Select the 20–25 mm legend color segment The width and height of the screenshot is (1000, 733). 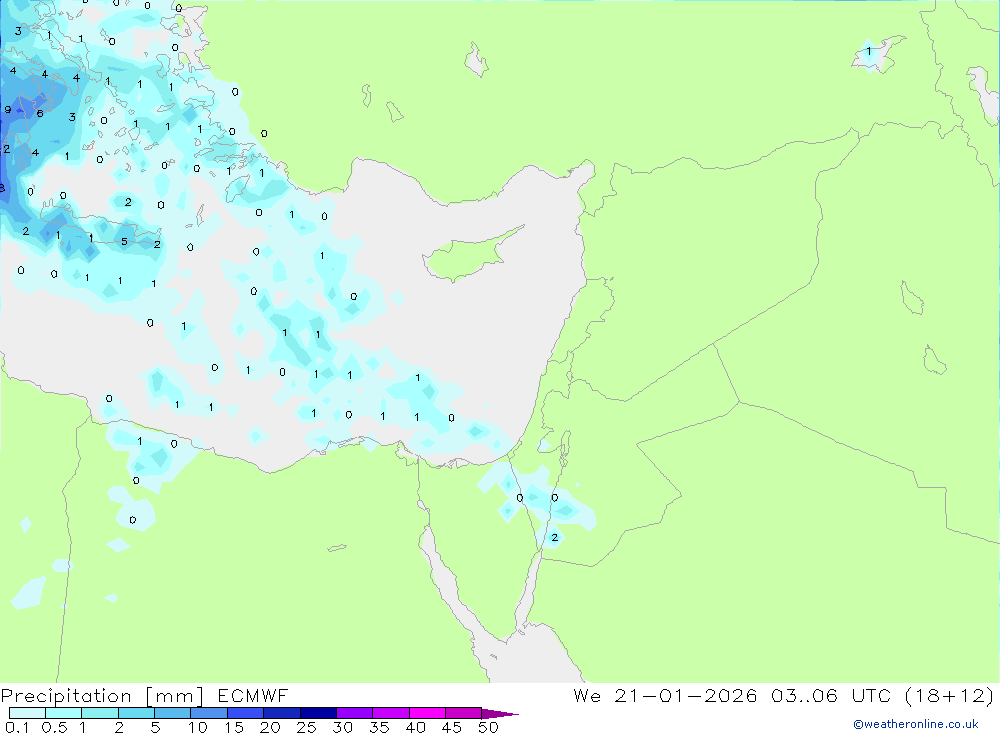282,713
